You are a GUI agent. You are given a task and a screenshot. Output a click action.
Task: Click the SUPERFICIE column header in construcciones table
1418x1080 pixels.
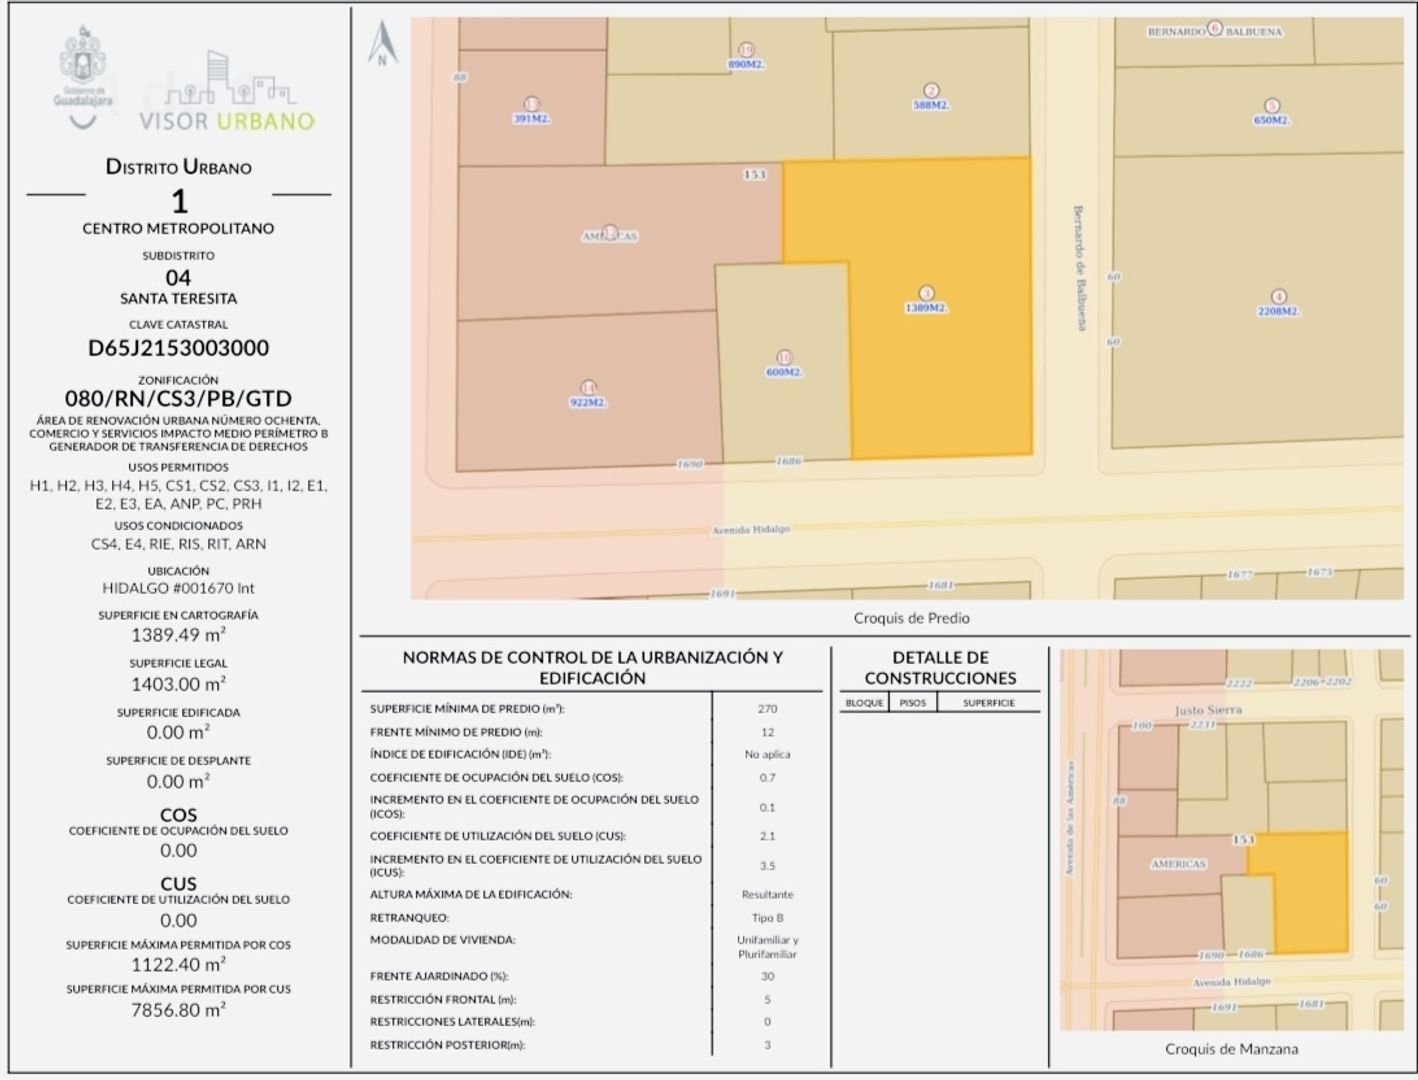tap(989, 703)
